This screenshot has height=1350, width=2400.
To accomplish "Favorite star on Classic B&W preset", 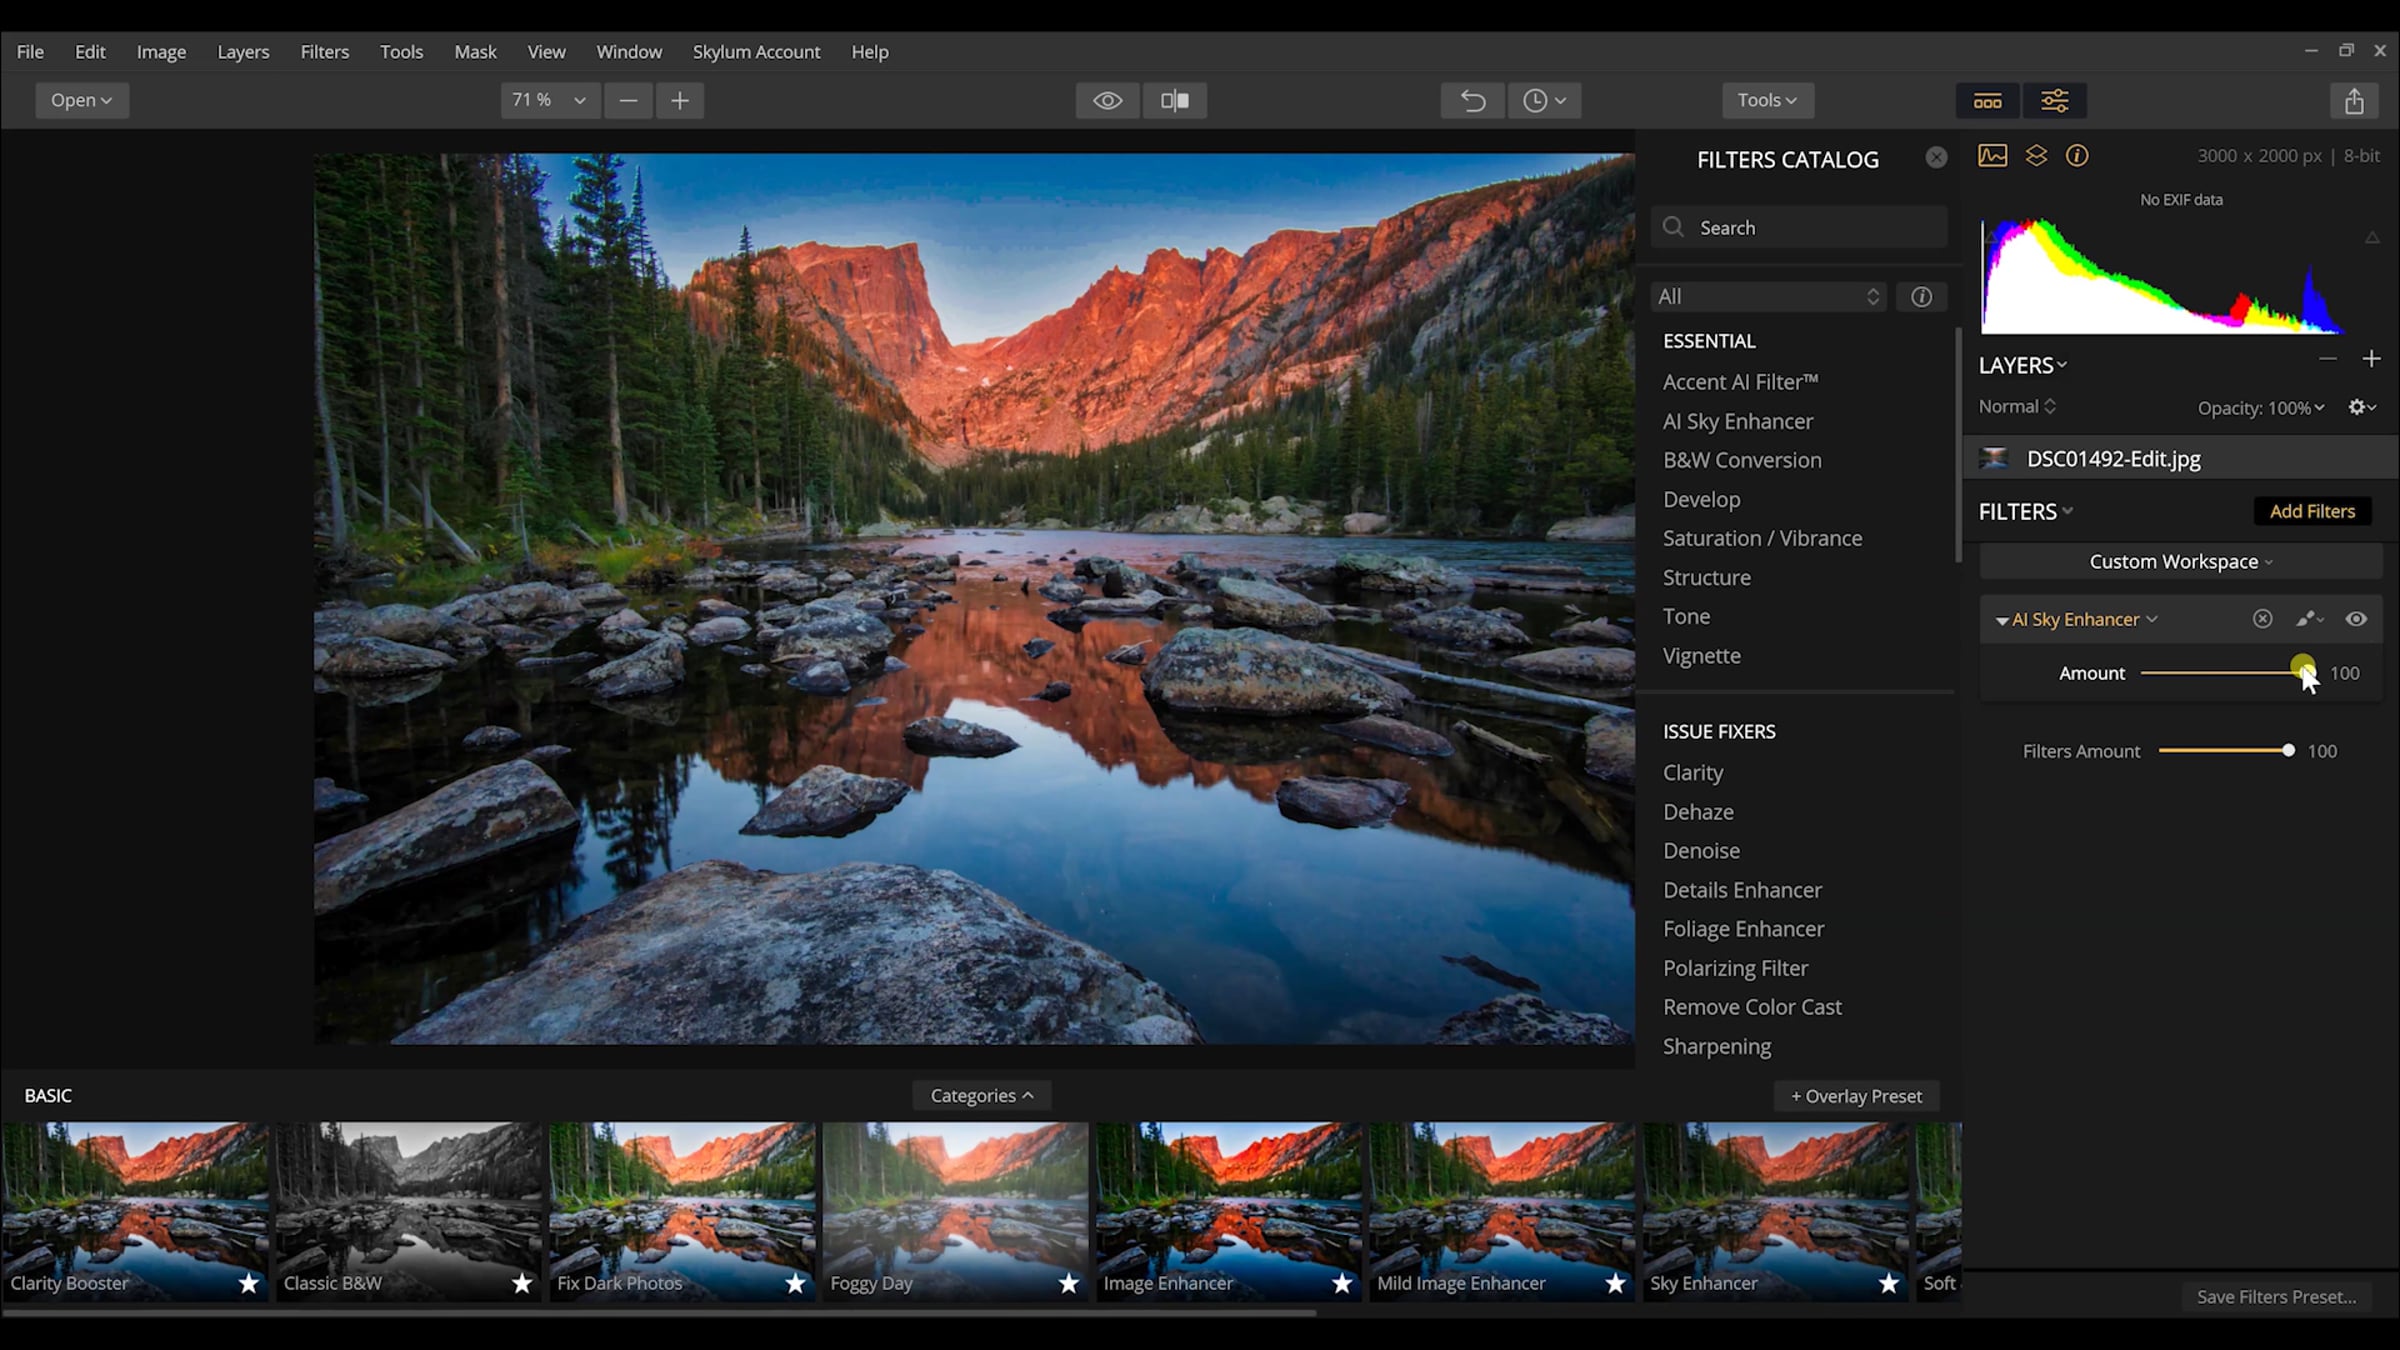I will coord(521,1283).
